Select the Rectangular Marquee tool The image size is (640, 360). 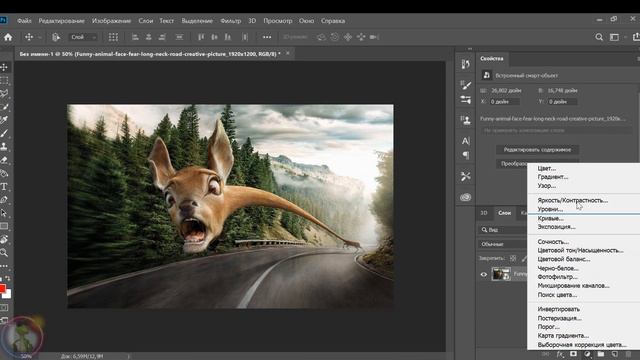tap(4, 80)
